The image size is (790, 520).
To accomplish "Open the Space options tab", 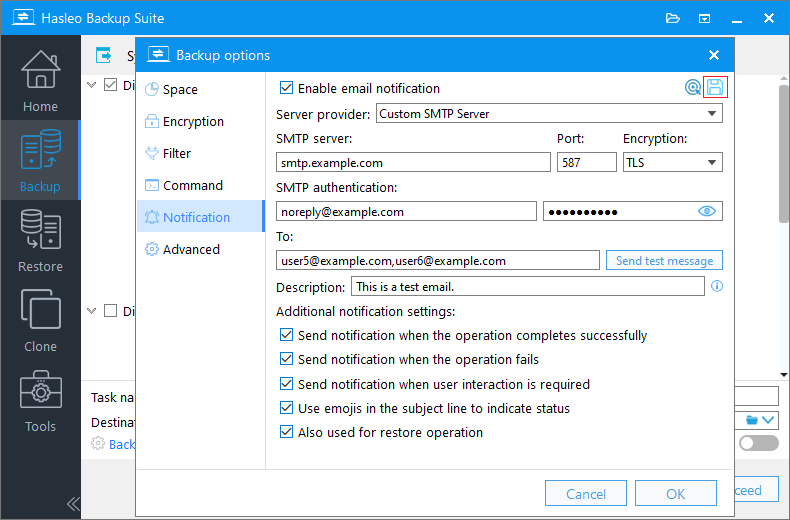I will [201, 89].
